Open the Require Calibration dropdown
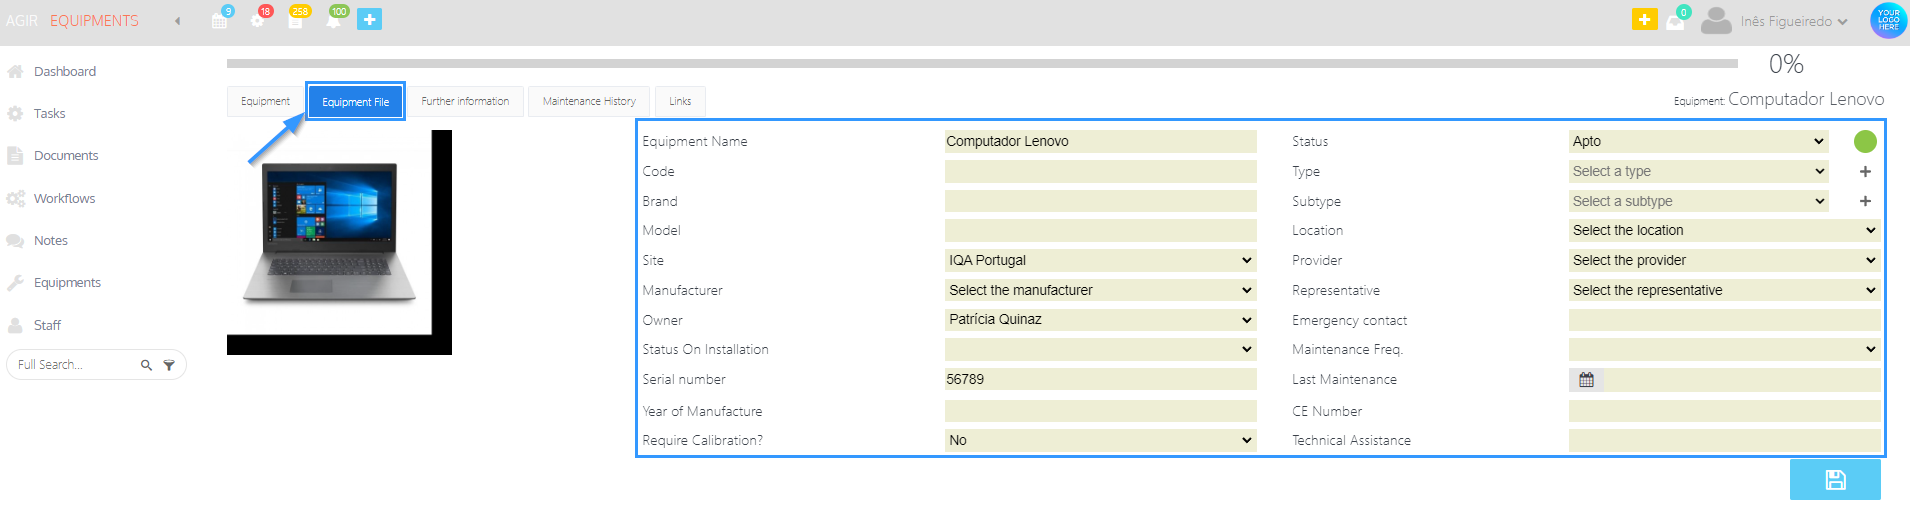 [x=1101, y=441]
